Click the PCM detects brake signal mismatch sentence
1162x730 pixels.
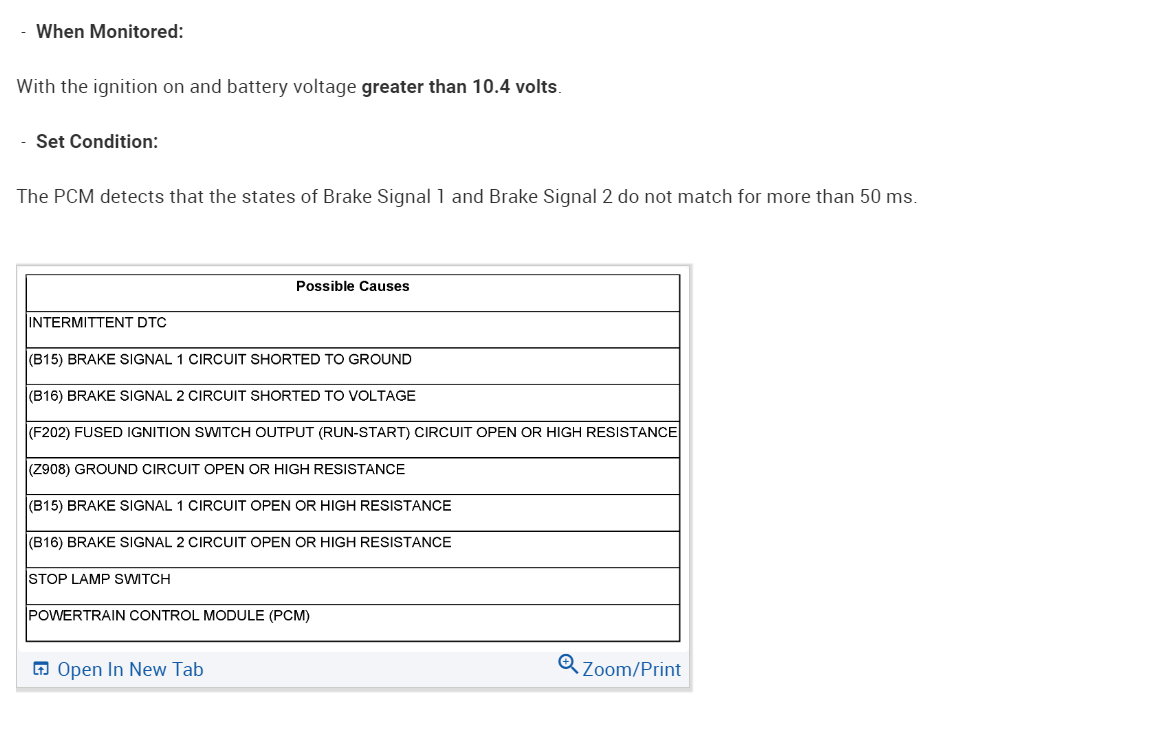[x=466, y=197]
